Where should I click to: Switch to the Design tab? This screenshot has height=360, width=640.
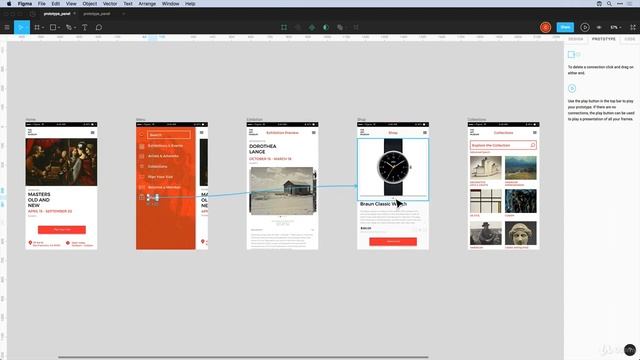click(576, 39)
